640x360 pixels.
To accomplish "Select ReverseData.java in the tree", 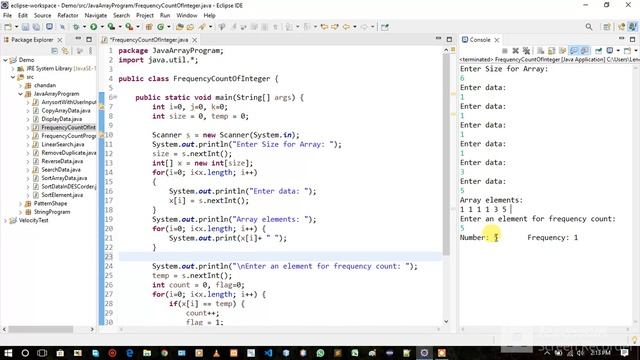I will pyautogui.click(x=62, y=161).
